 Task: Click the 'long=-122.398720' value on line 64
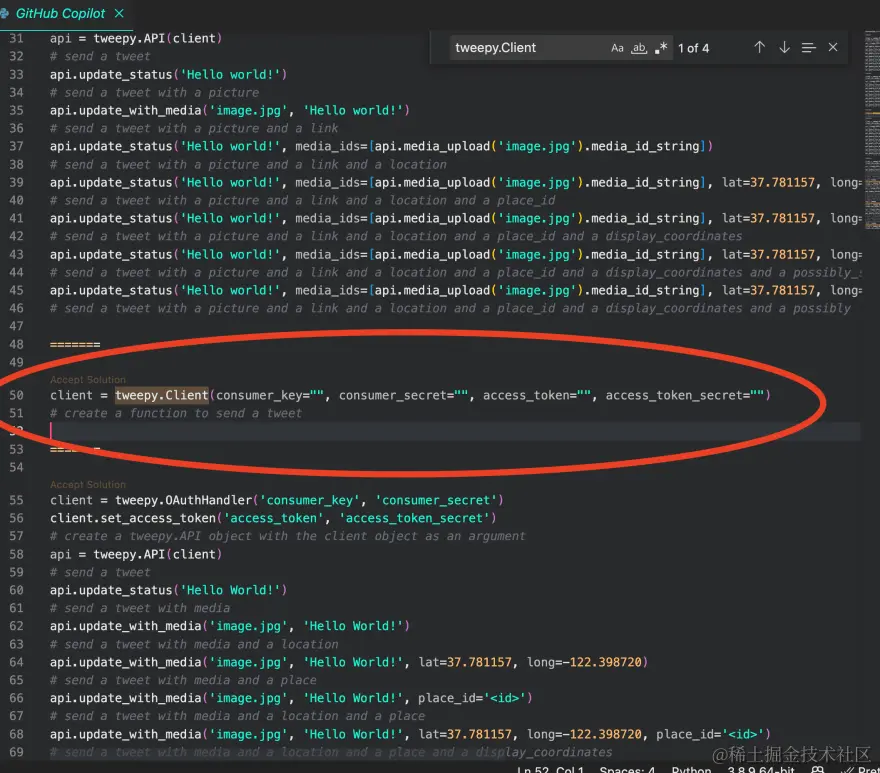coord(584,662)
